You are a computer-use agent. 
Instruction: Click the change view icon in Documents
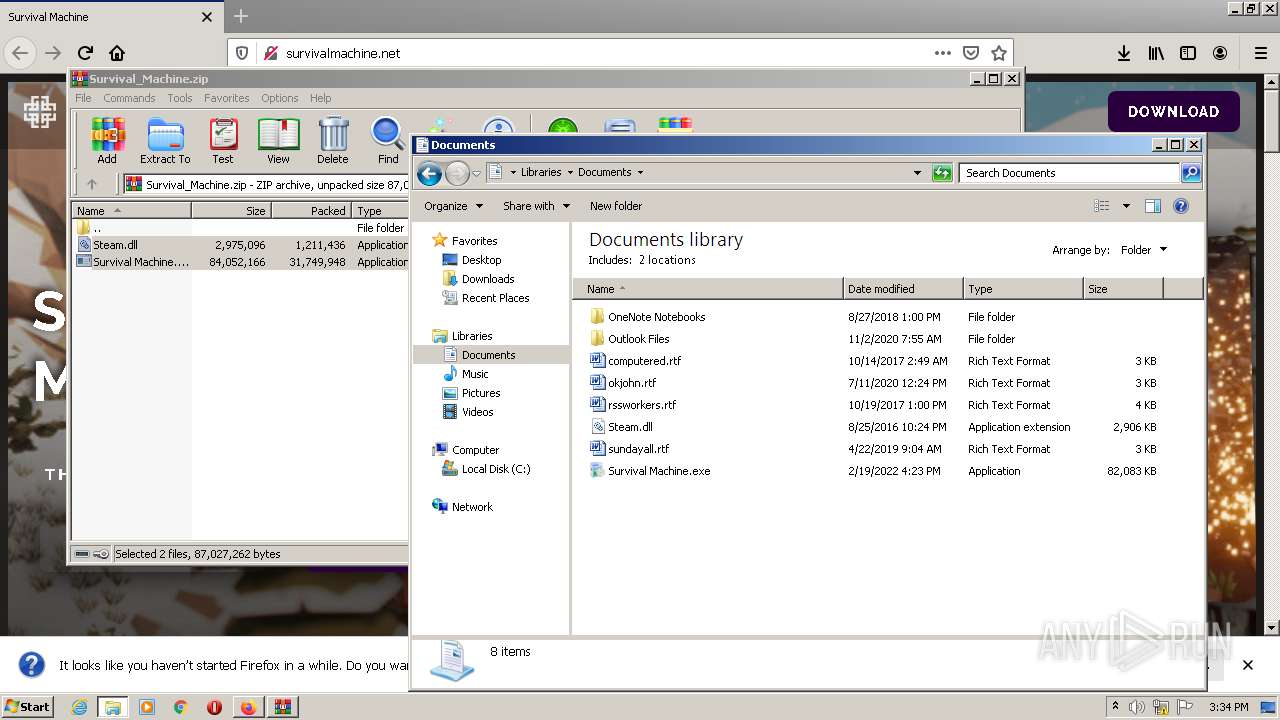click(x=1102, y=206)
